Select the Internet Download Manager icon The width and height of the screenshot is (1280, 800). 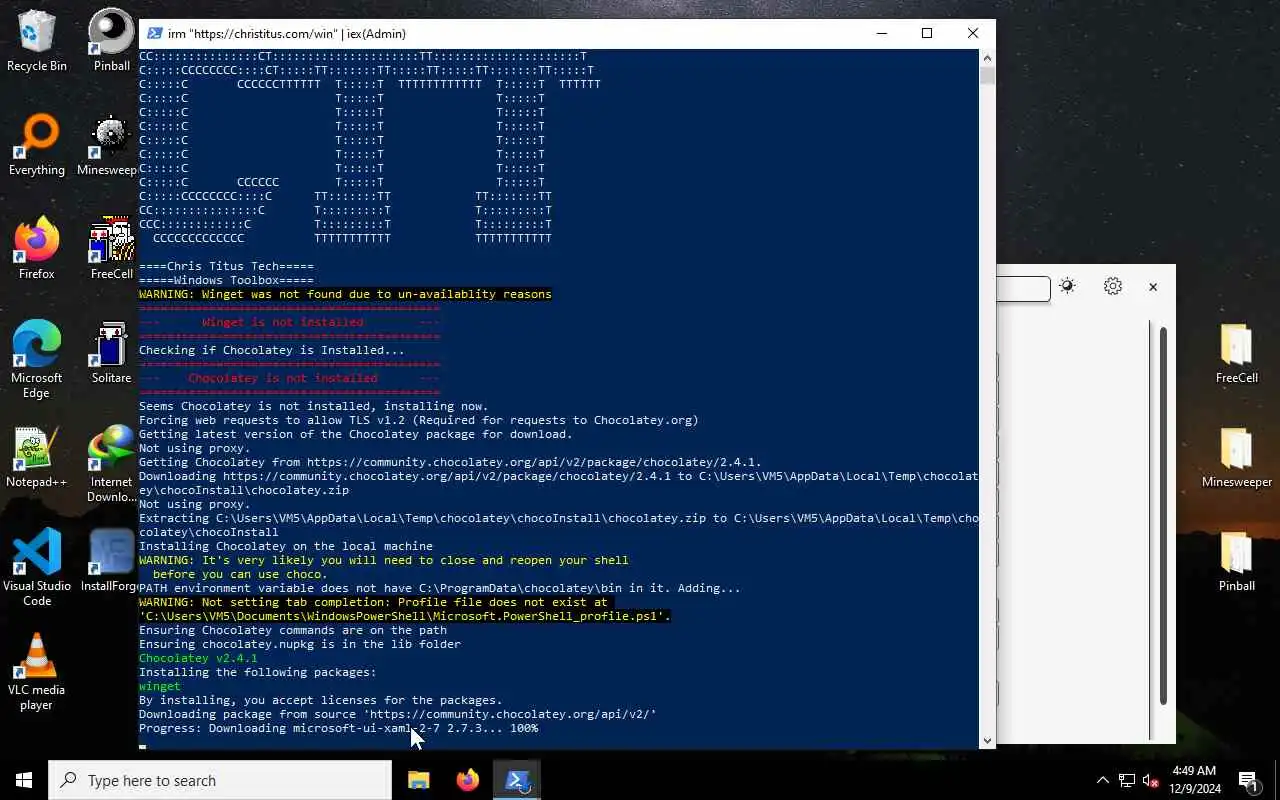click(x=112, y=464)
